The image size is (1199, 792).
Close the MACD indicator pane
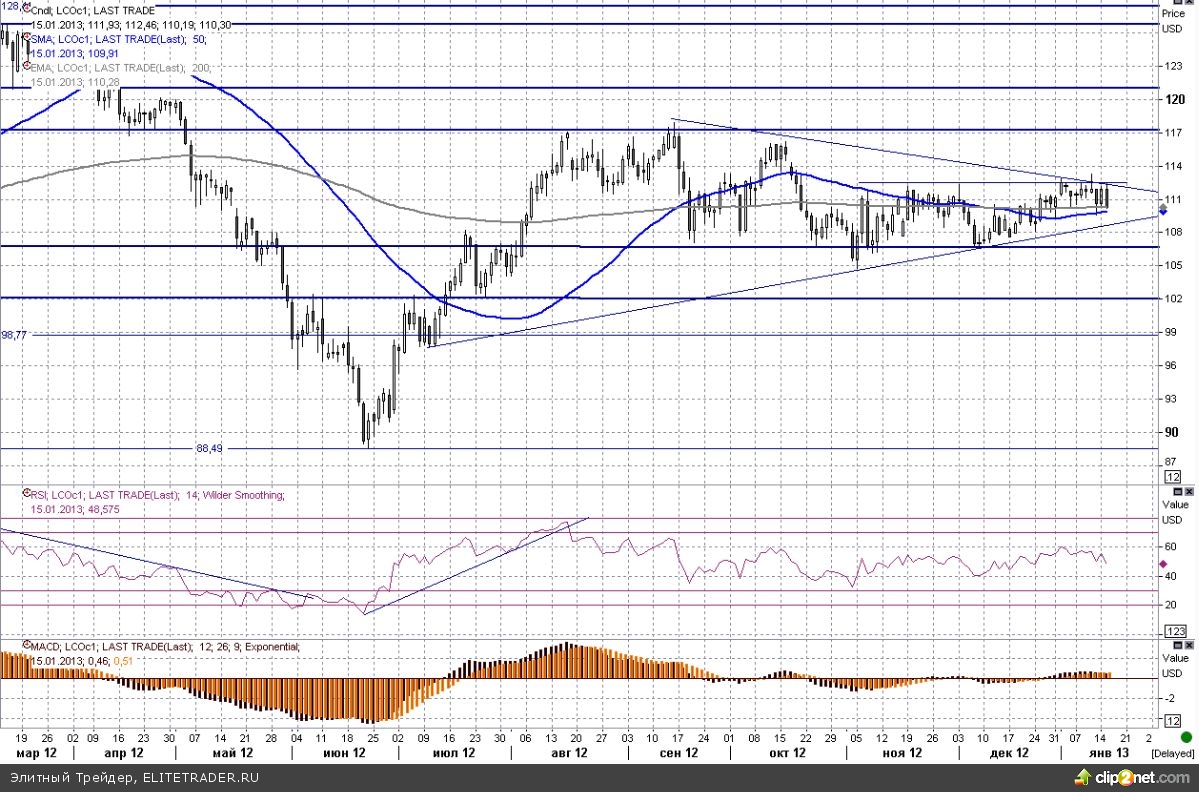tap(1189, 646)
